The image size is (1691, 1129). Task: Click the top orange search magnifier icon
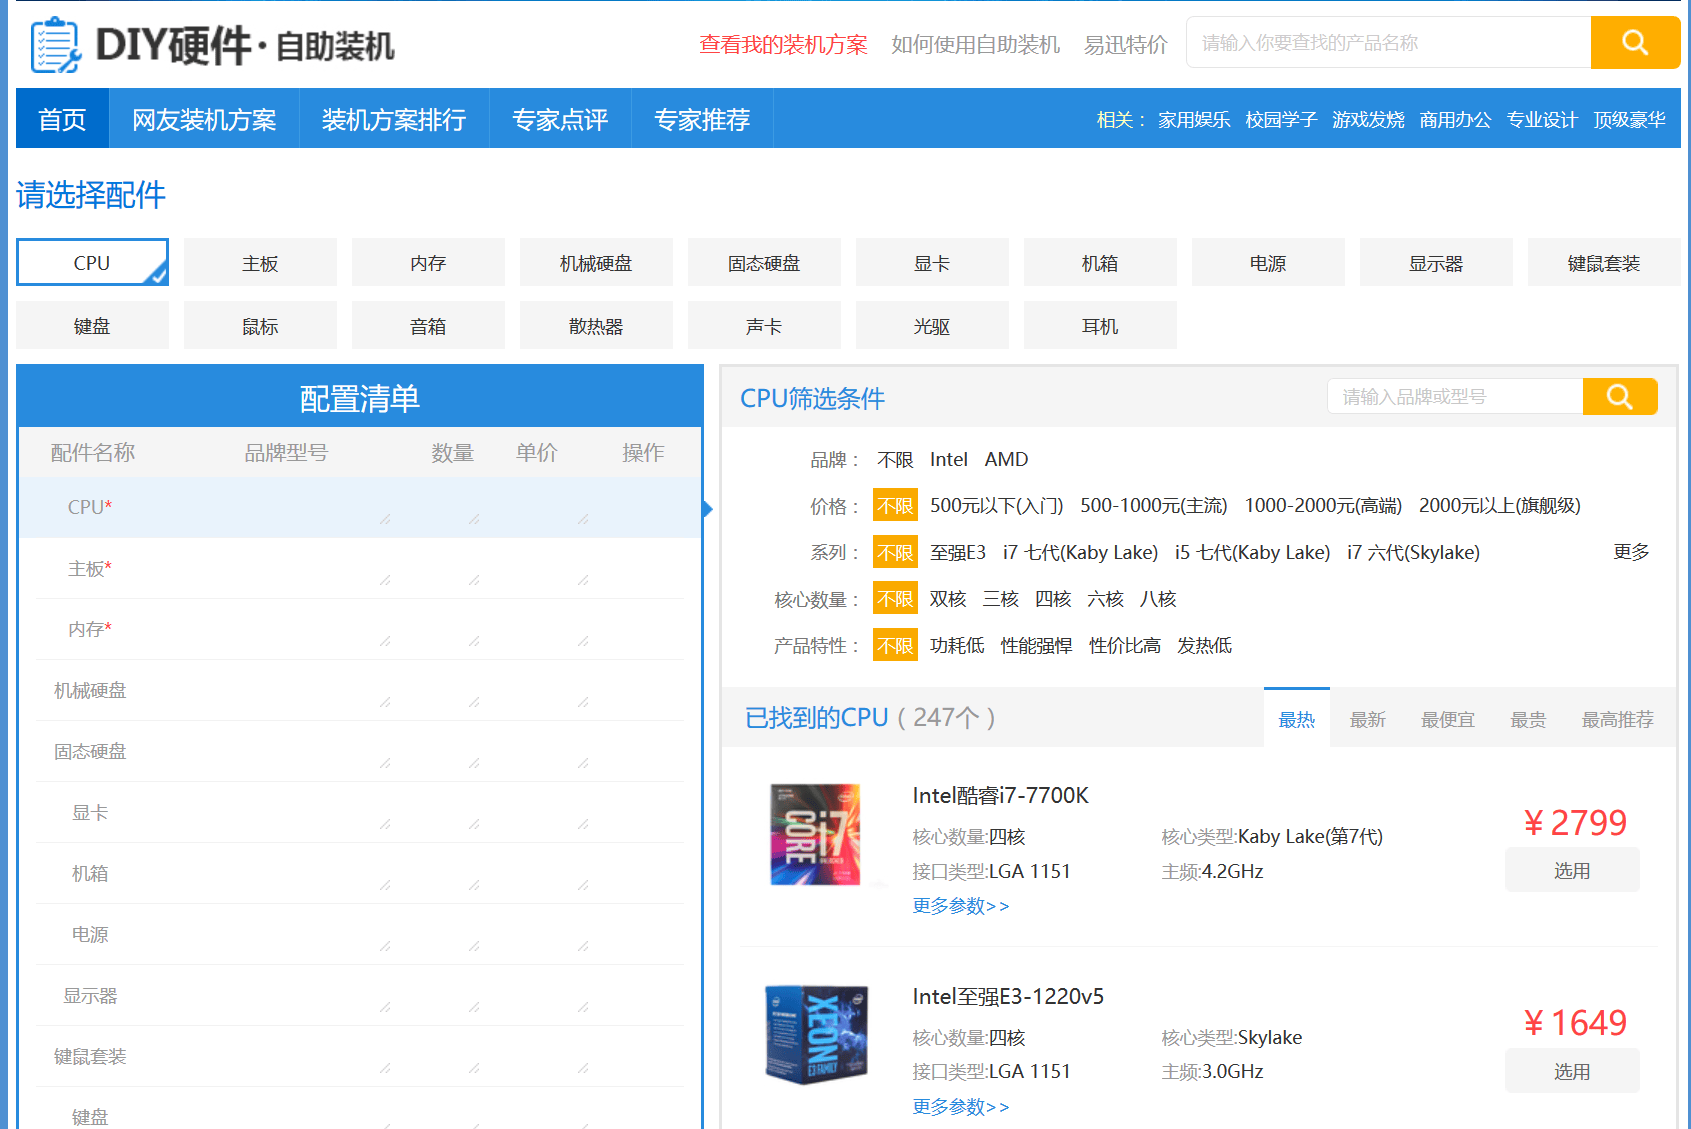point(1635,42)
